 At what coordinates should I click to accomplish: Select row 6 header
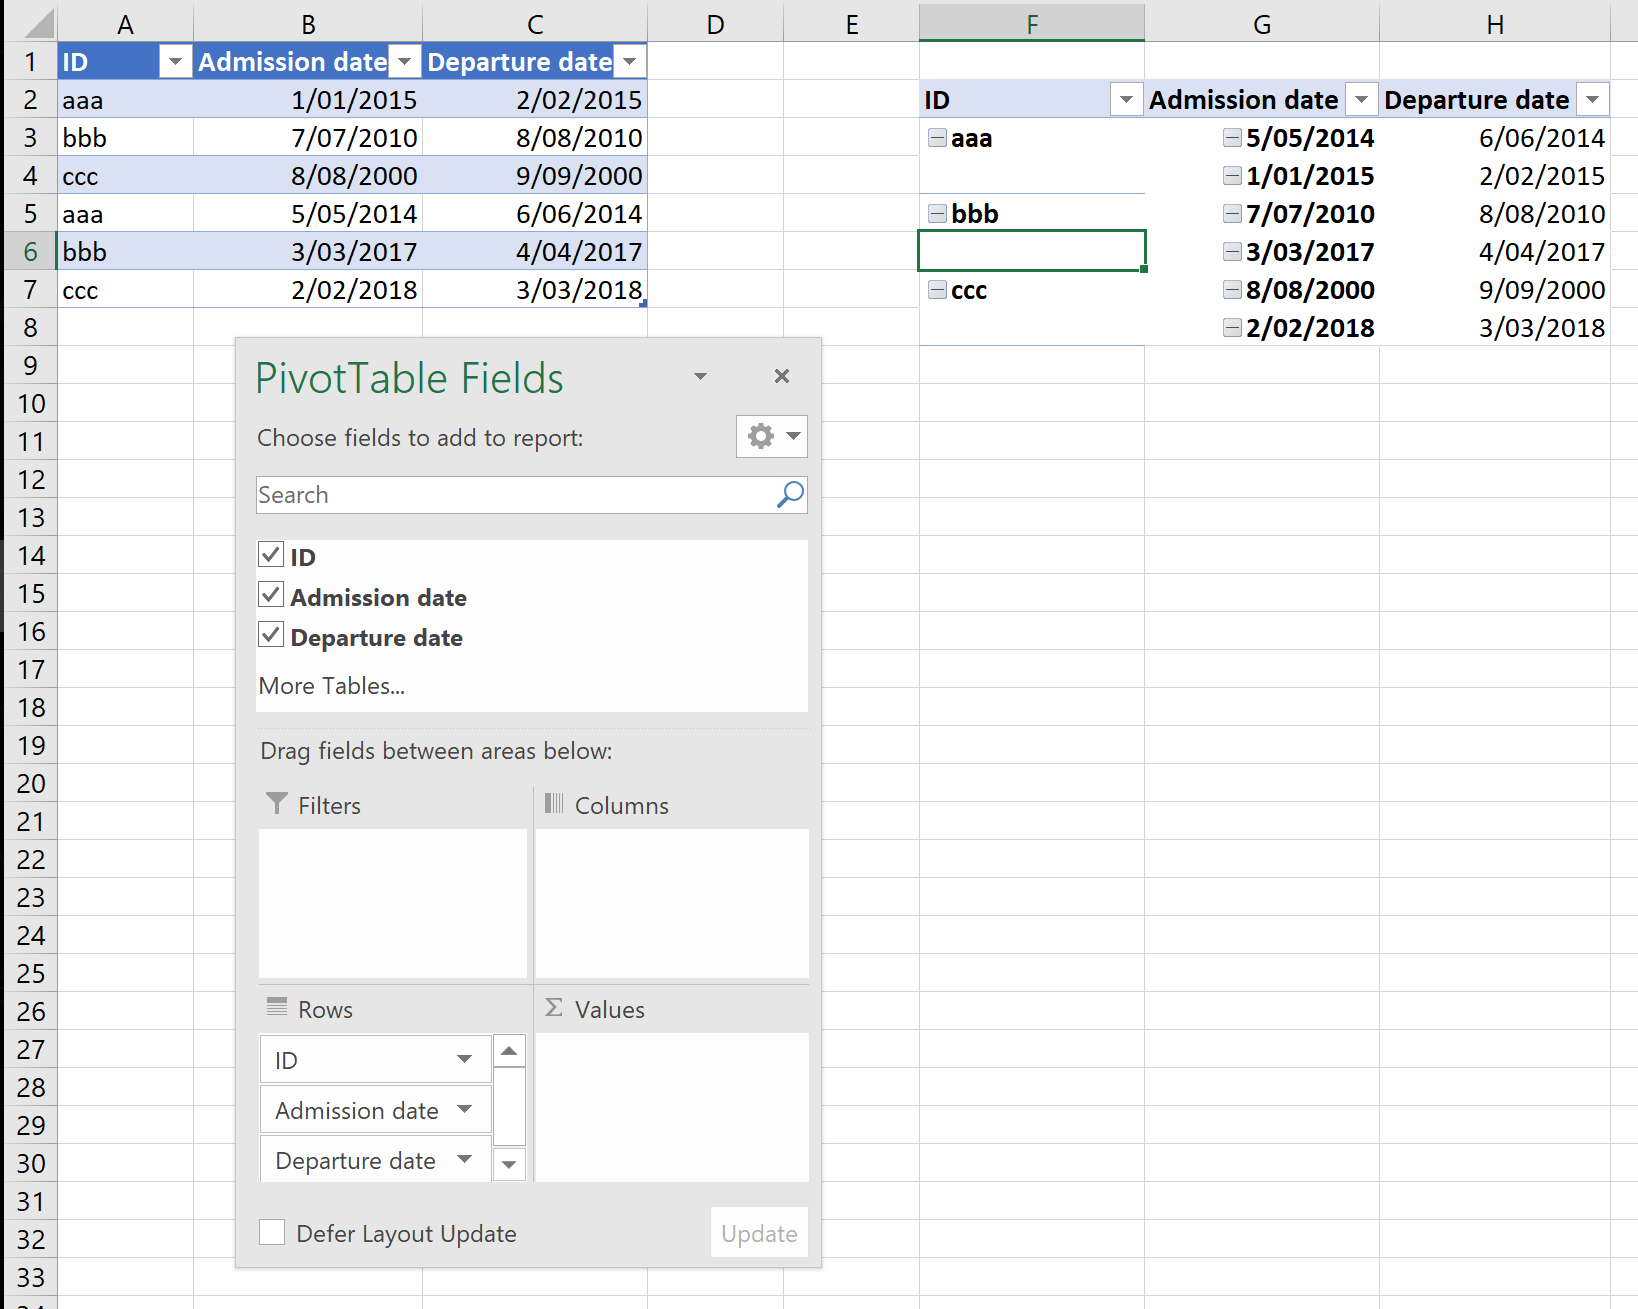coord(30,252)
